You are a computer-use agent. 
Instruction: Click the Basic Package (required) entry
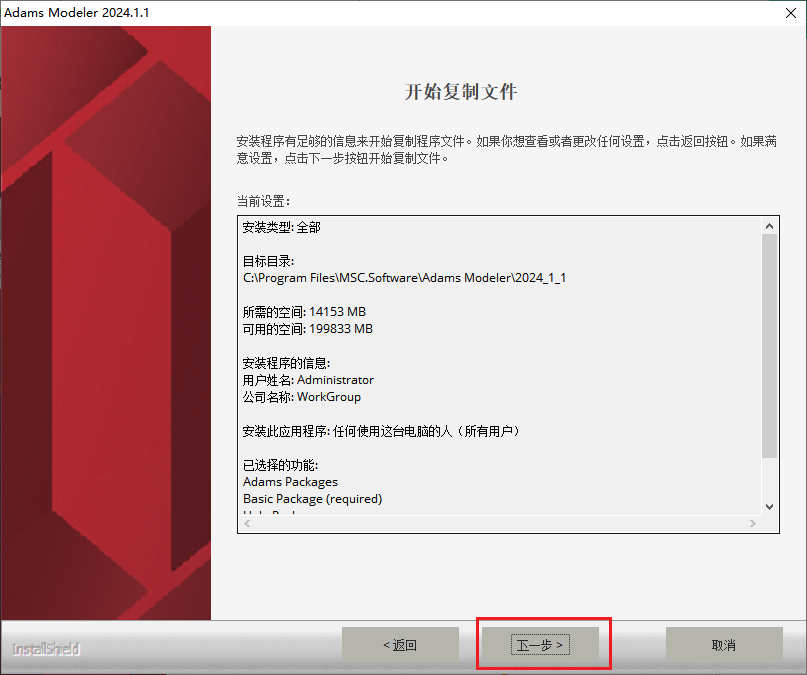(x=312, y=499)
